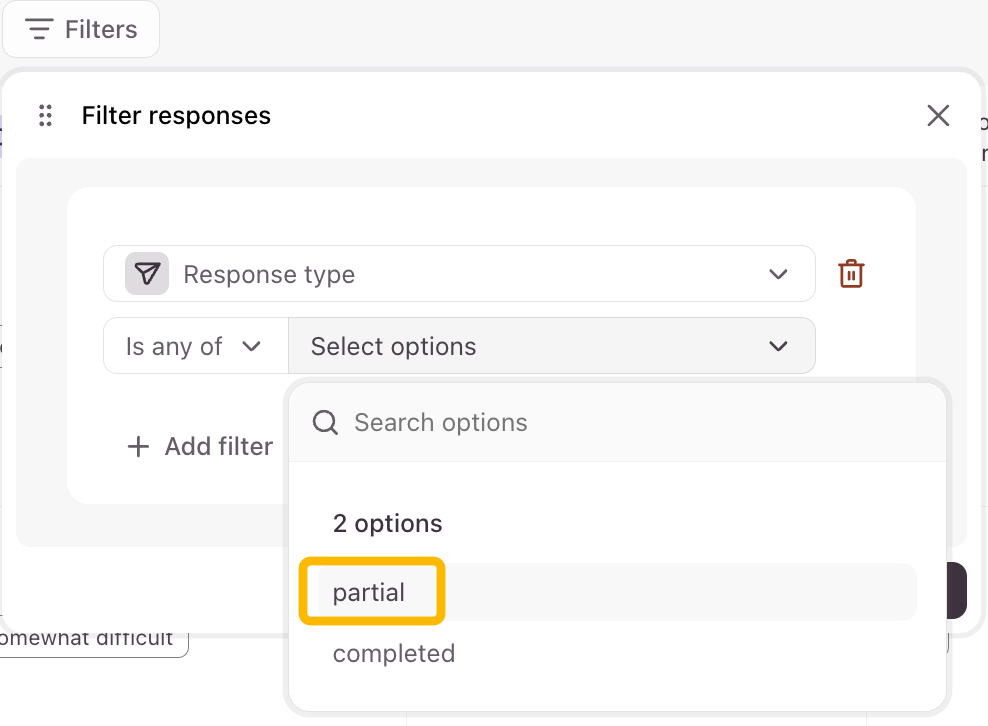Click the Add filter text

pos(218,446)
